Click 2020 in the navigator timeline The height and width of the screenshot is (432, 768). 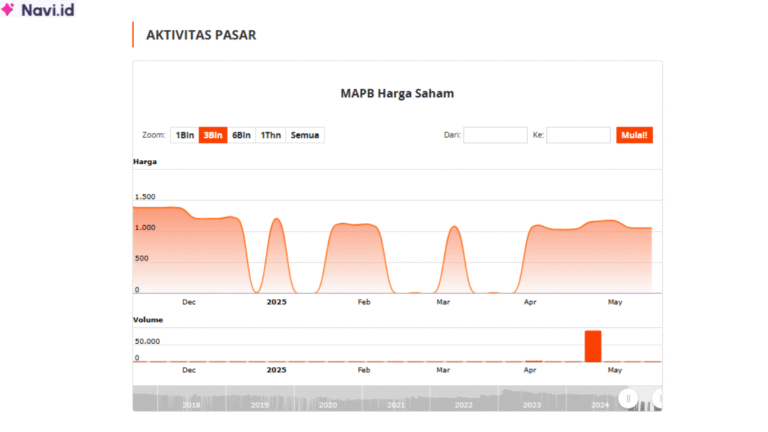[328, 405]
